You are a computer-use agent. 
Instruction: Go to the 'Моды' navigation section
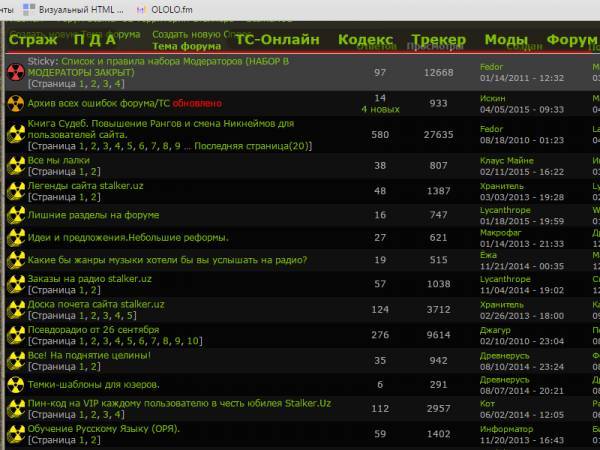coord(506,40)
